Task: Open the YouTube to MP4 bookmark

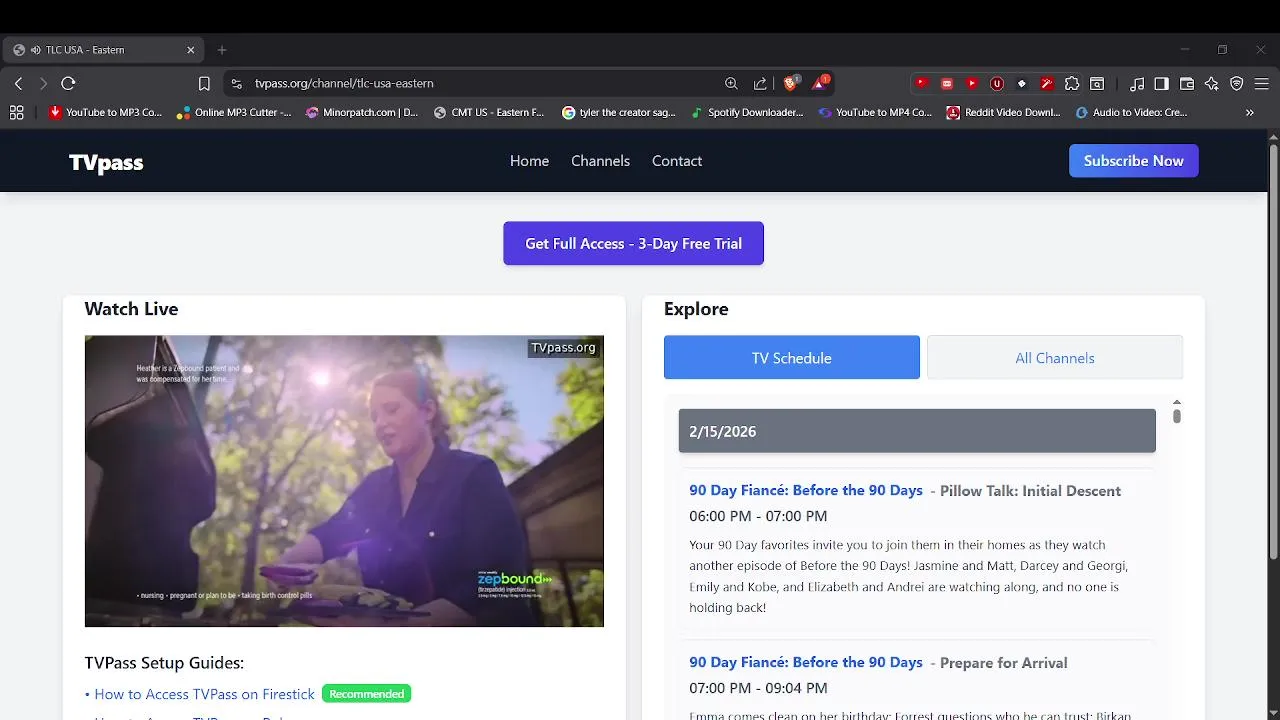Action: [875, 113]
